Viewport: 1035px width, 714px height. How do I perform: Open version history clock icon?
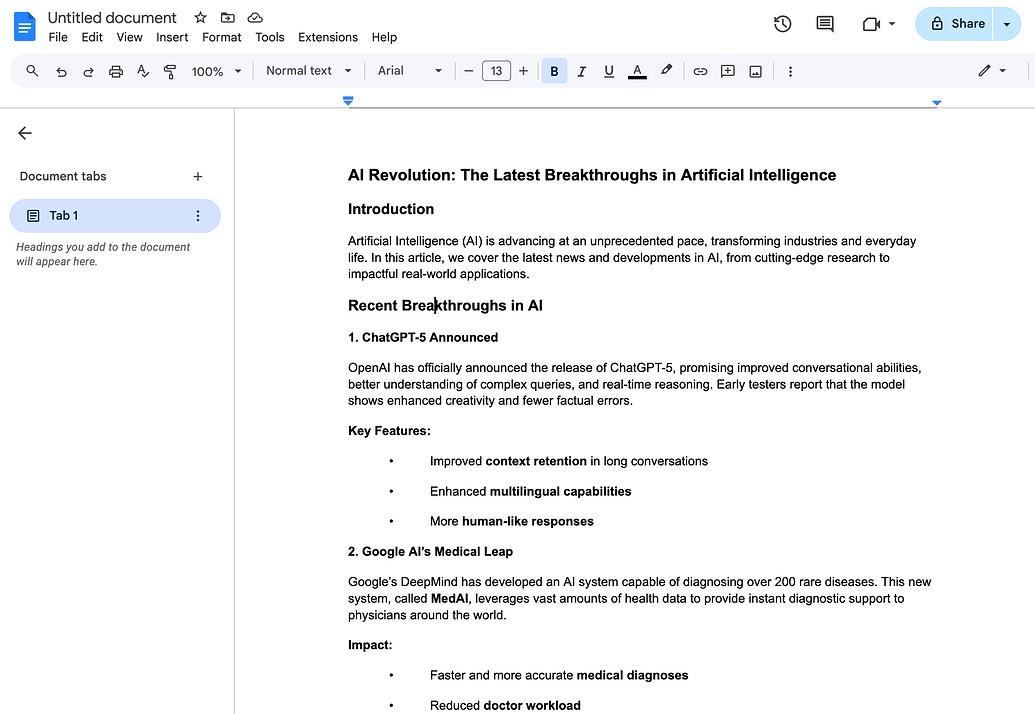[782, 23]
